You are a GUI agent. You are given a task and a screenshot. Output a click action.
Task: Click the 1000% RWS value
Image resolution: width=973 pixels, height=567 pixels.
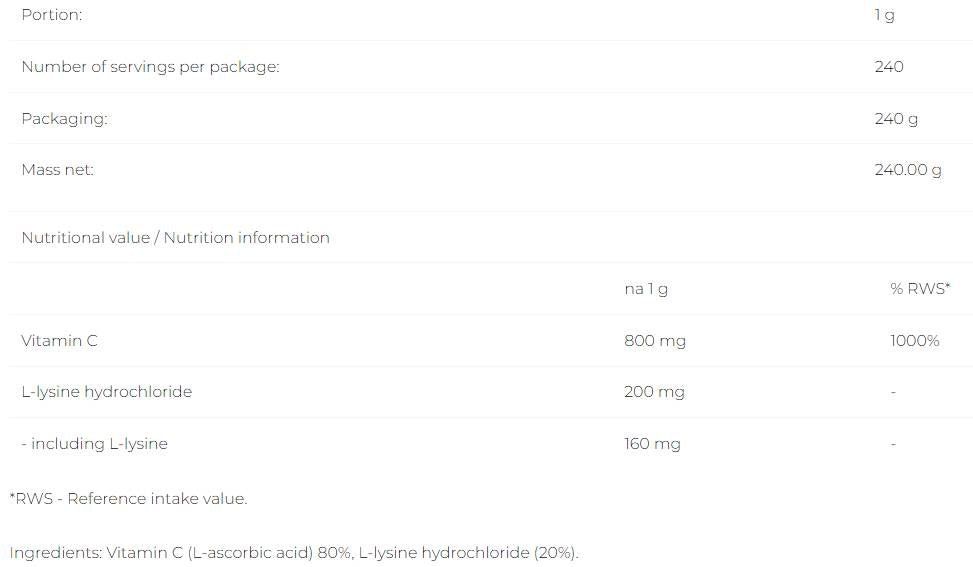click(914, 341)
